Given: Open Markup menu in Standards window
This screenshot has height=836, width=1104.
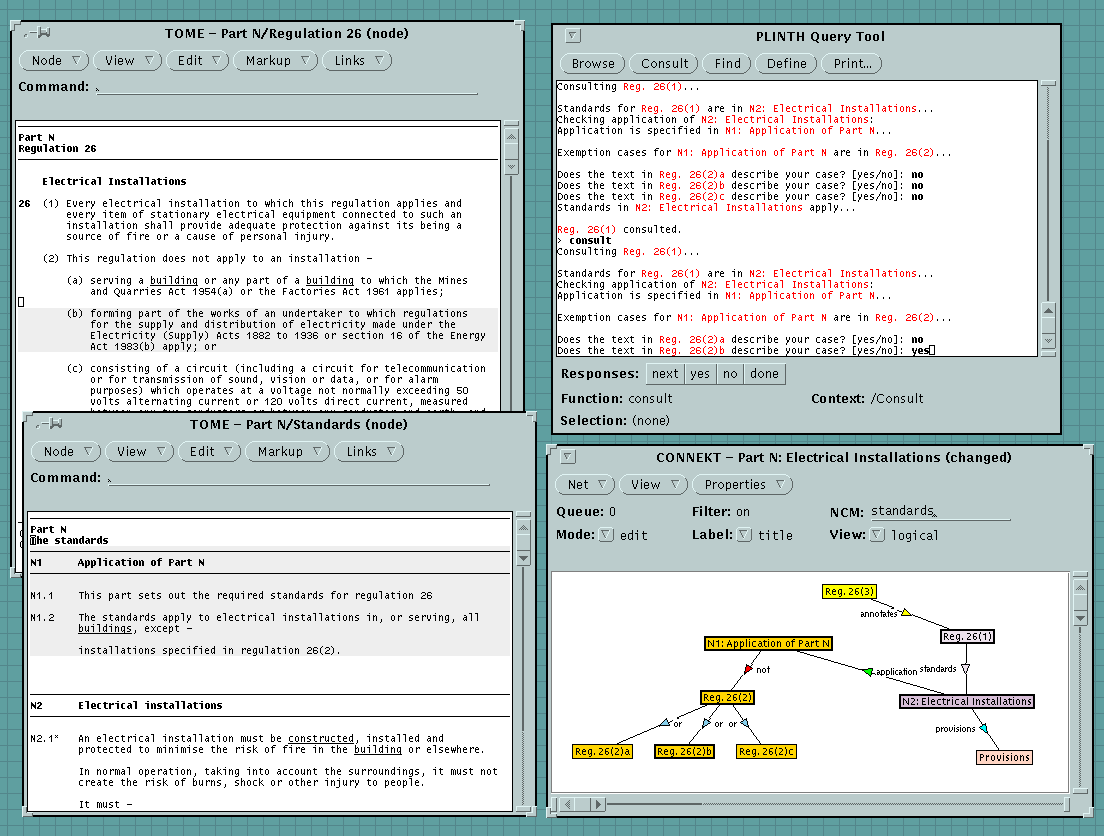Looking at the screenshot, I should [x=287, y=451].
